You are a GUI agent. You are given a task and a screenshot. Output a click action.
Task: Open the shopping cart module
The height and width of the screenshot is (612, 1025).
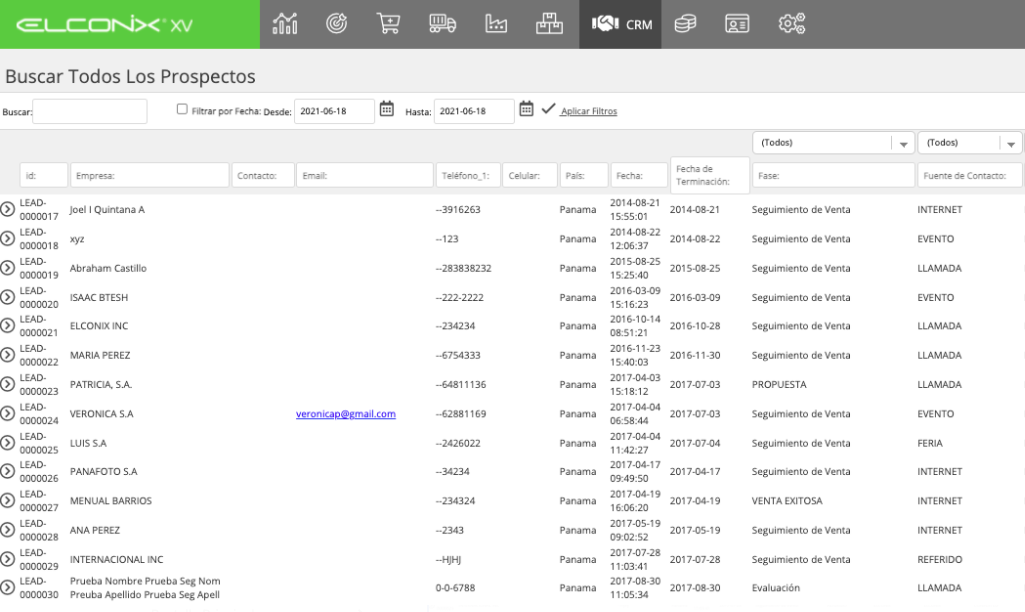(x=388, y=24)
